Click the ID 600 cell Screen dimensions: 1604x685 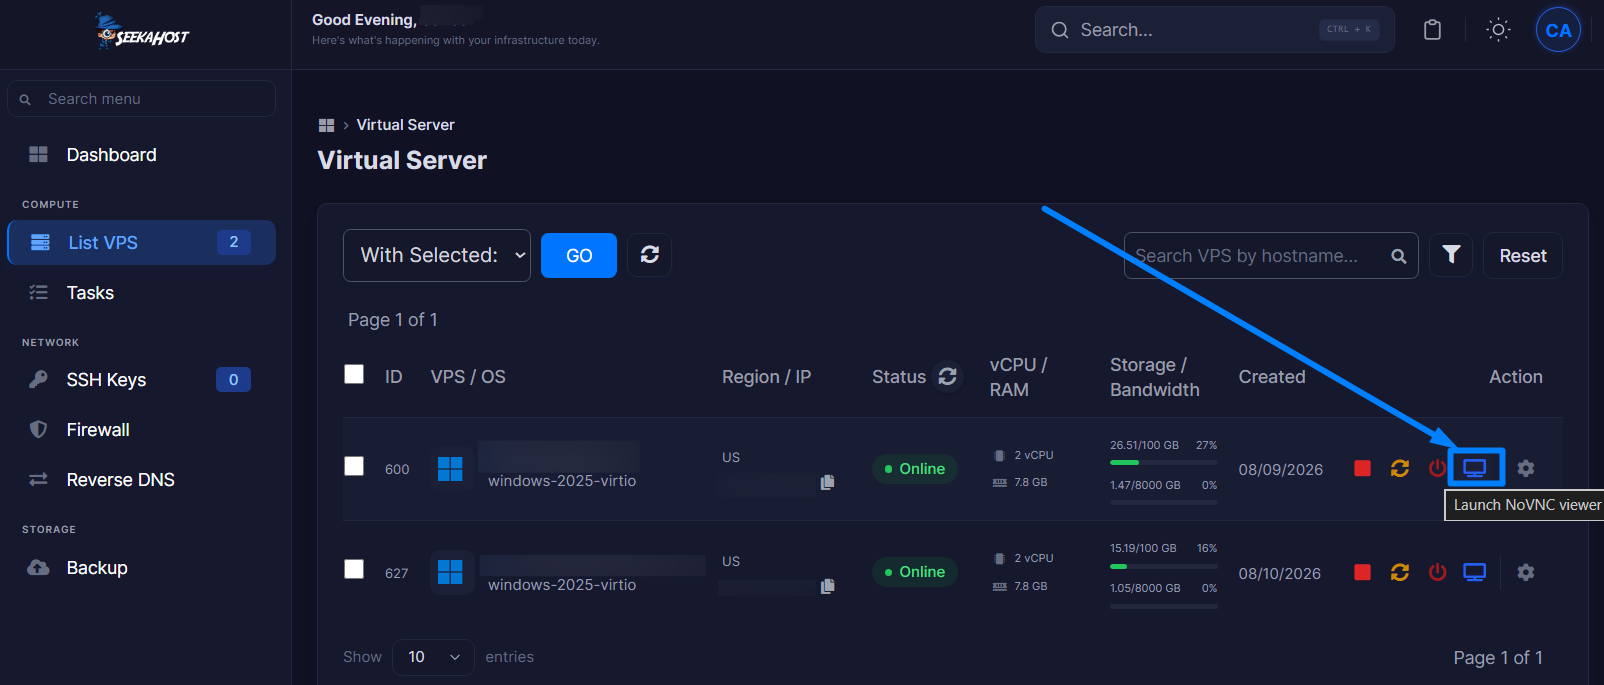[x=397, y=470]
